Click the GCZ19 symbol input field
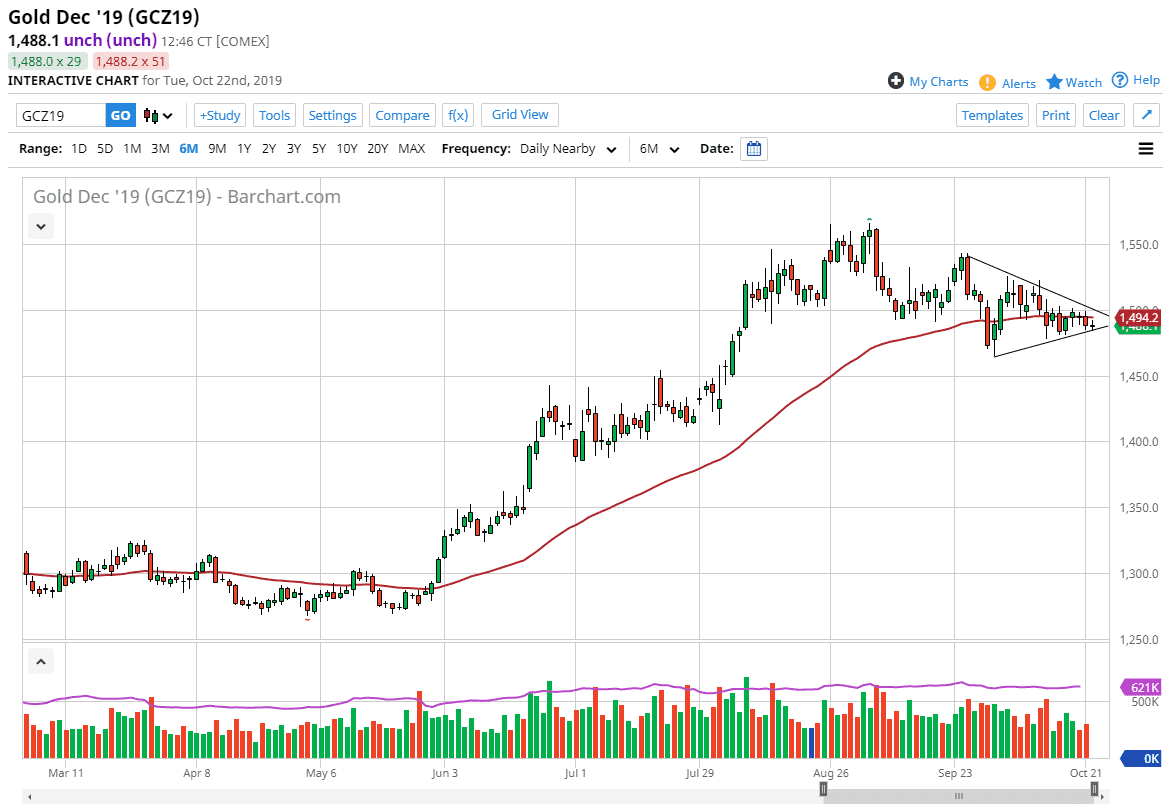Viewport: 1168px width, 810px height. point(60,115)
